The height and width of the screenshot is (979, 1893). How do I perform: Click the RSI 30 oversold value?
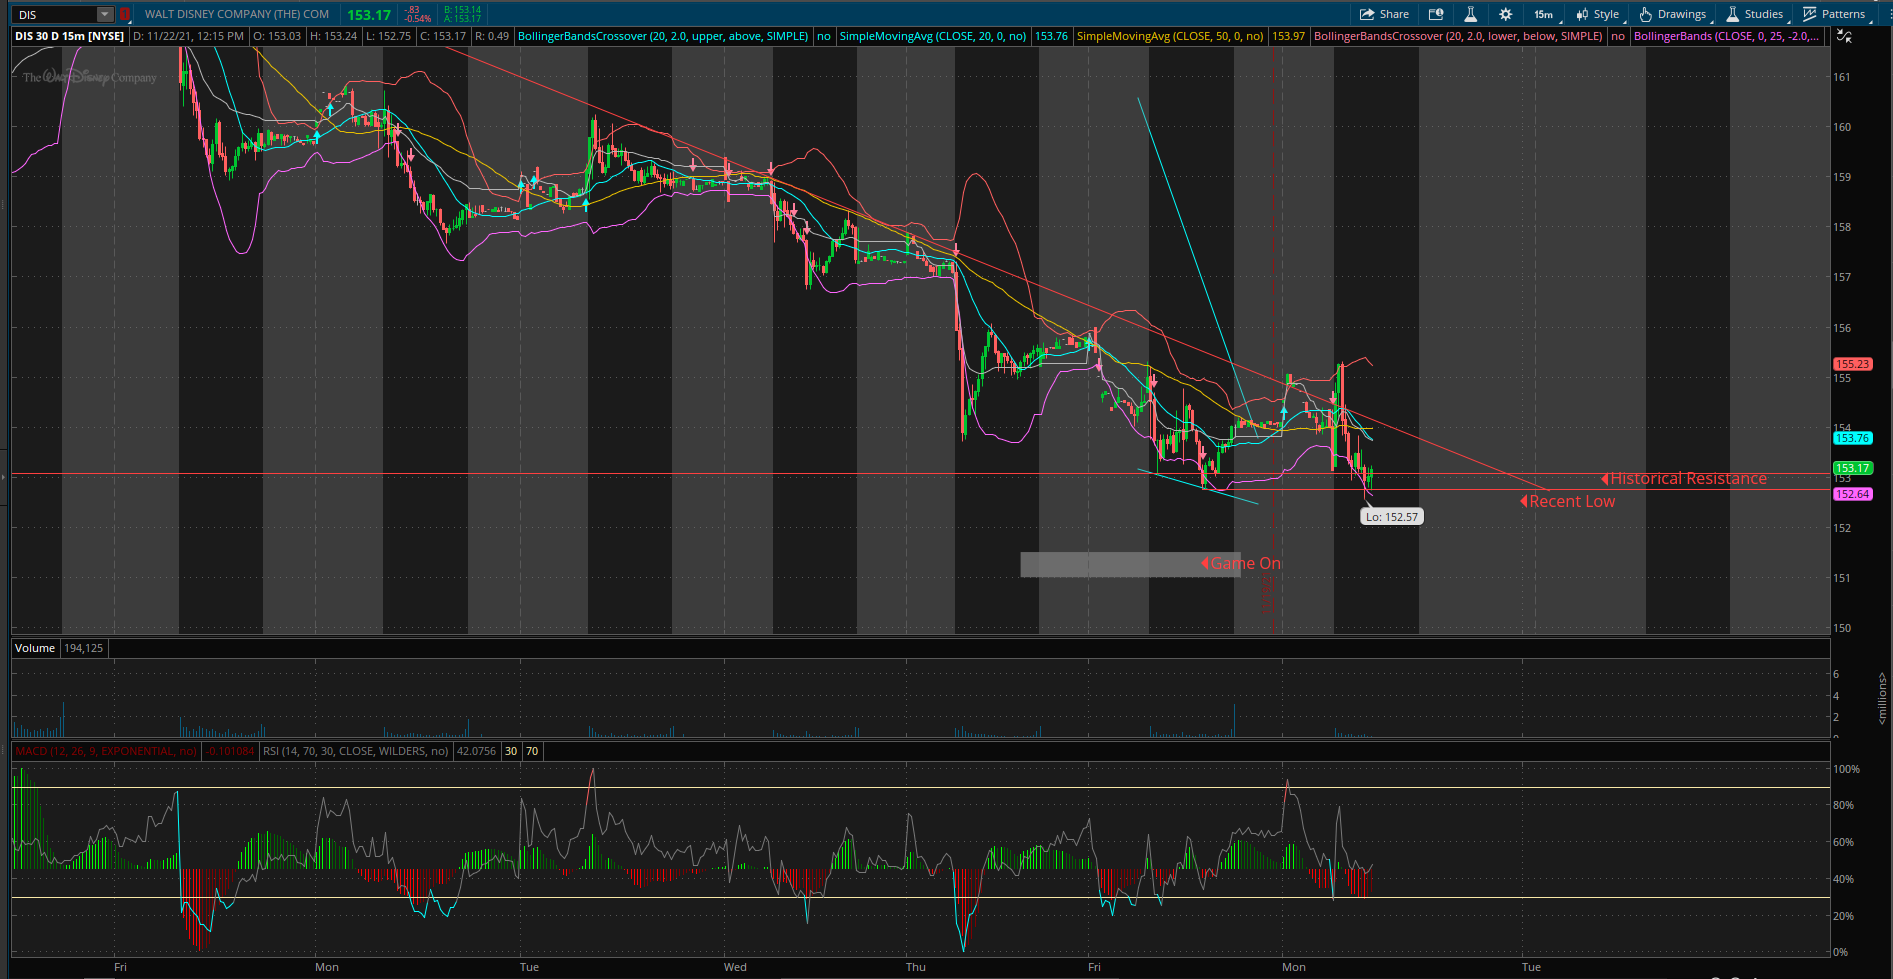pyautogui.click(x=511, y=751)
